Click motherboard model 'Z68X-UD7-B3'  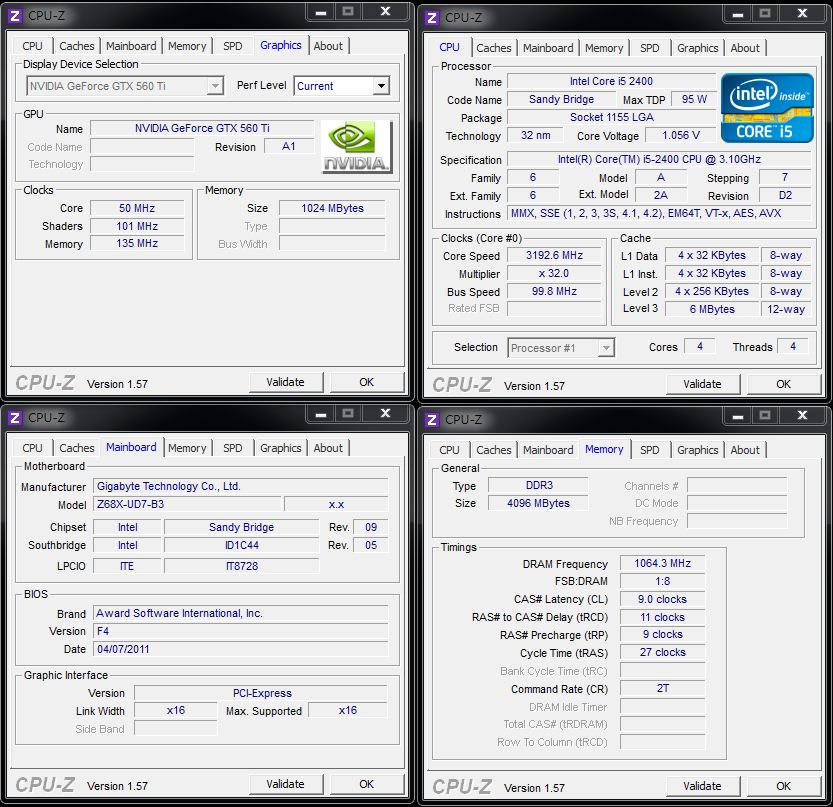187,504
